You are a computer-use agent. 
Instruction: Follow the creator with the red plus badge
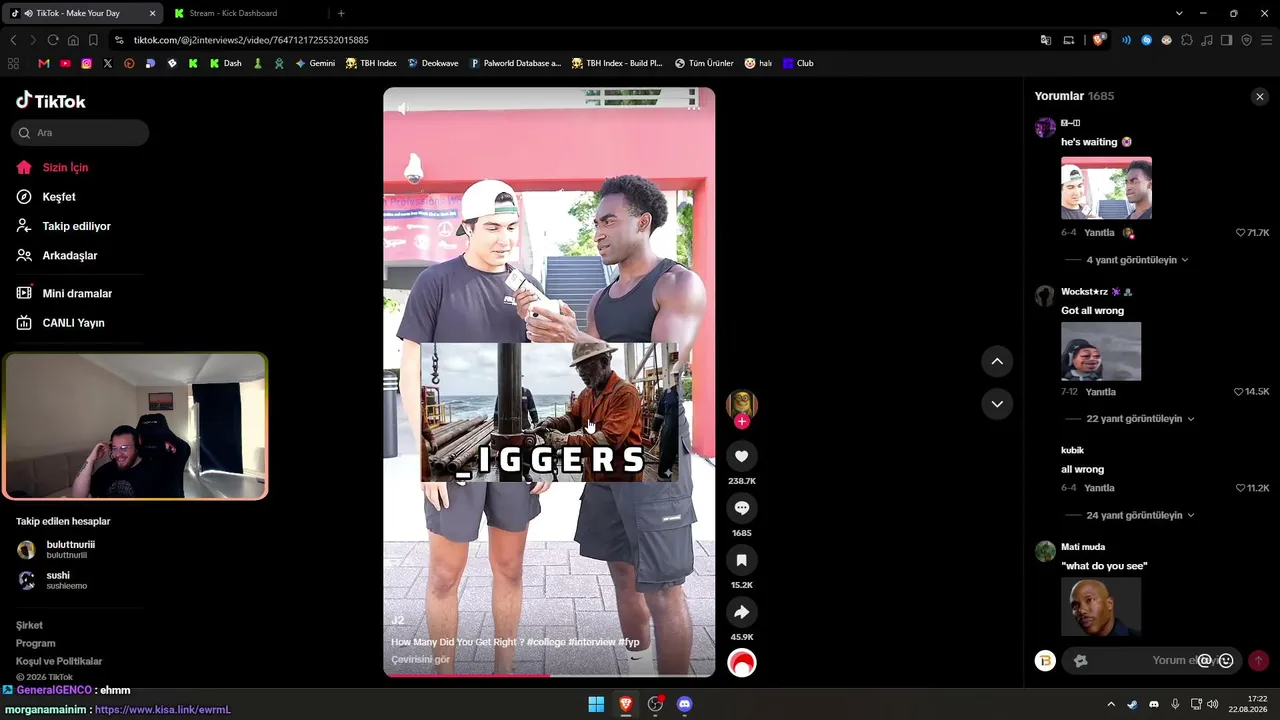741,422
